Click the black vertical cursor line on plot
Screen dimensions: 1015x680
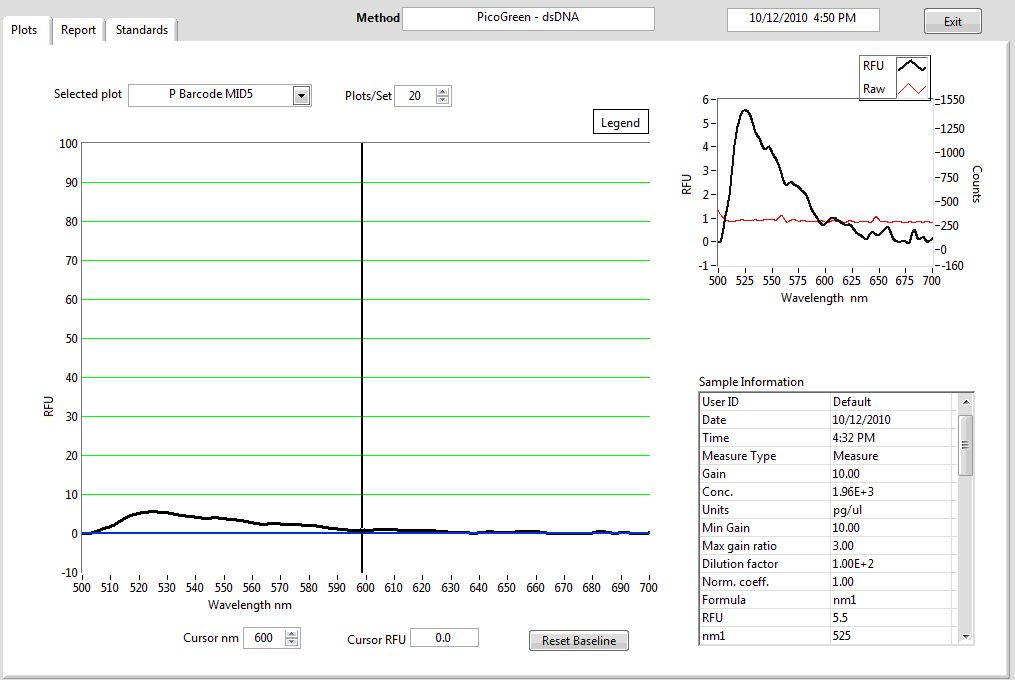tap(362, 356)
